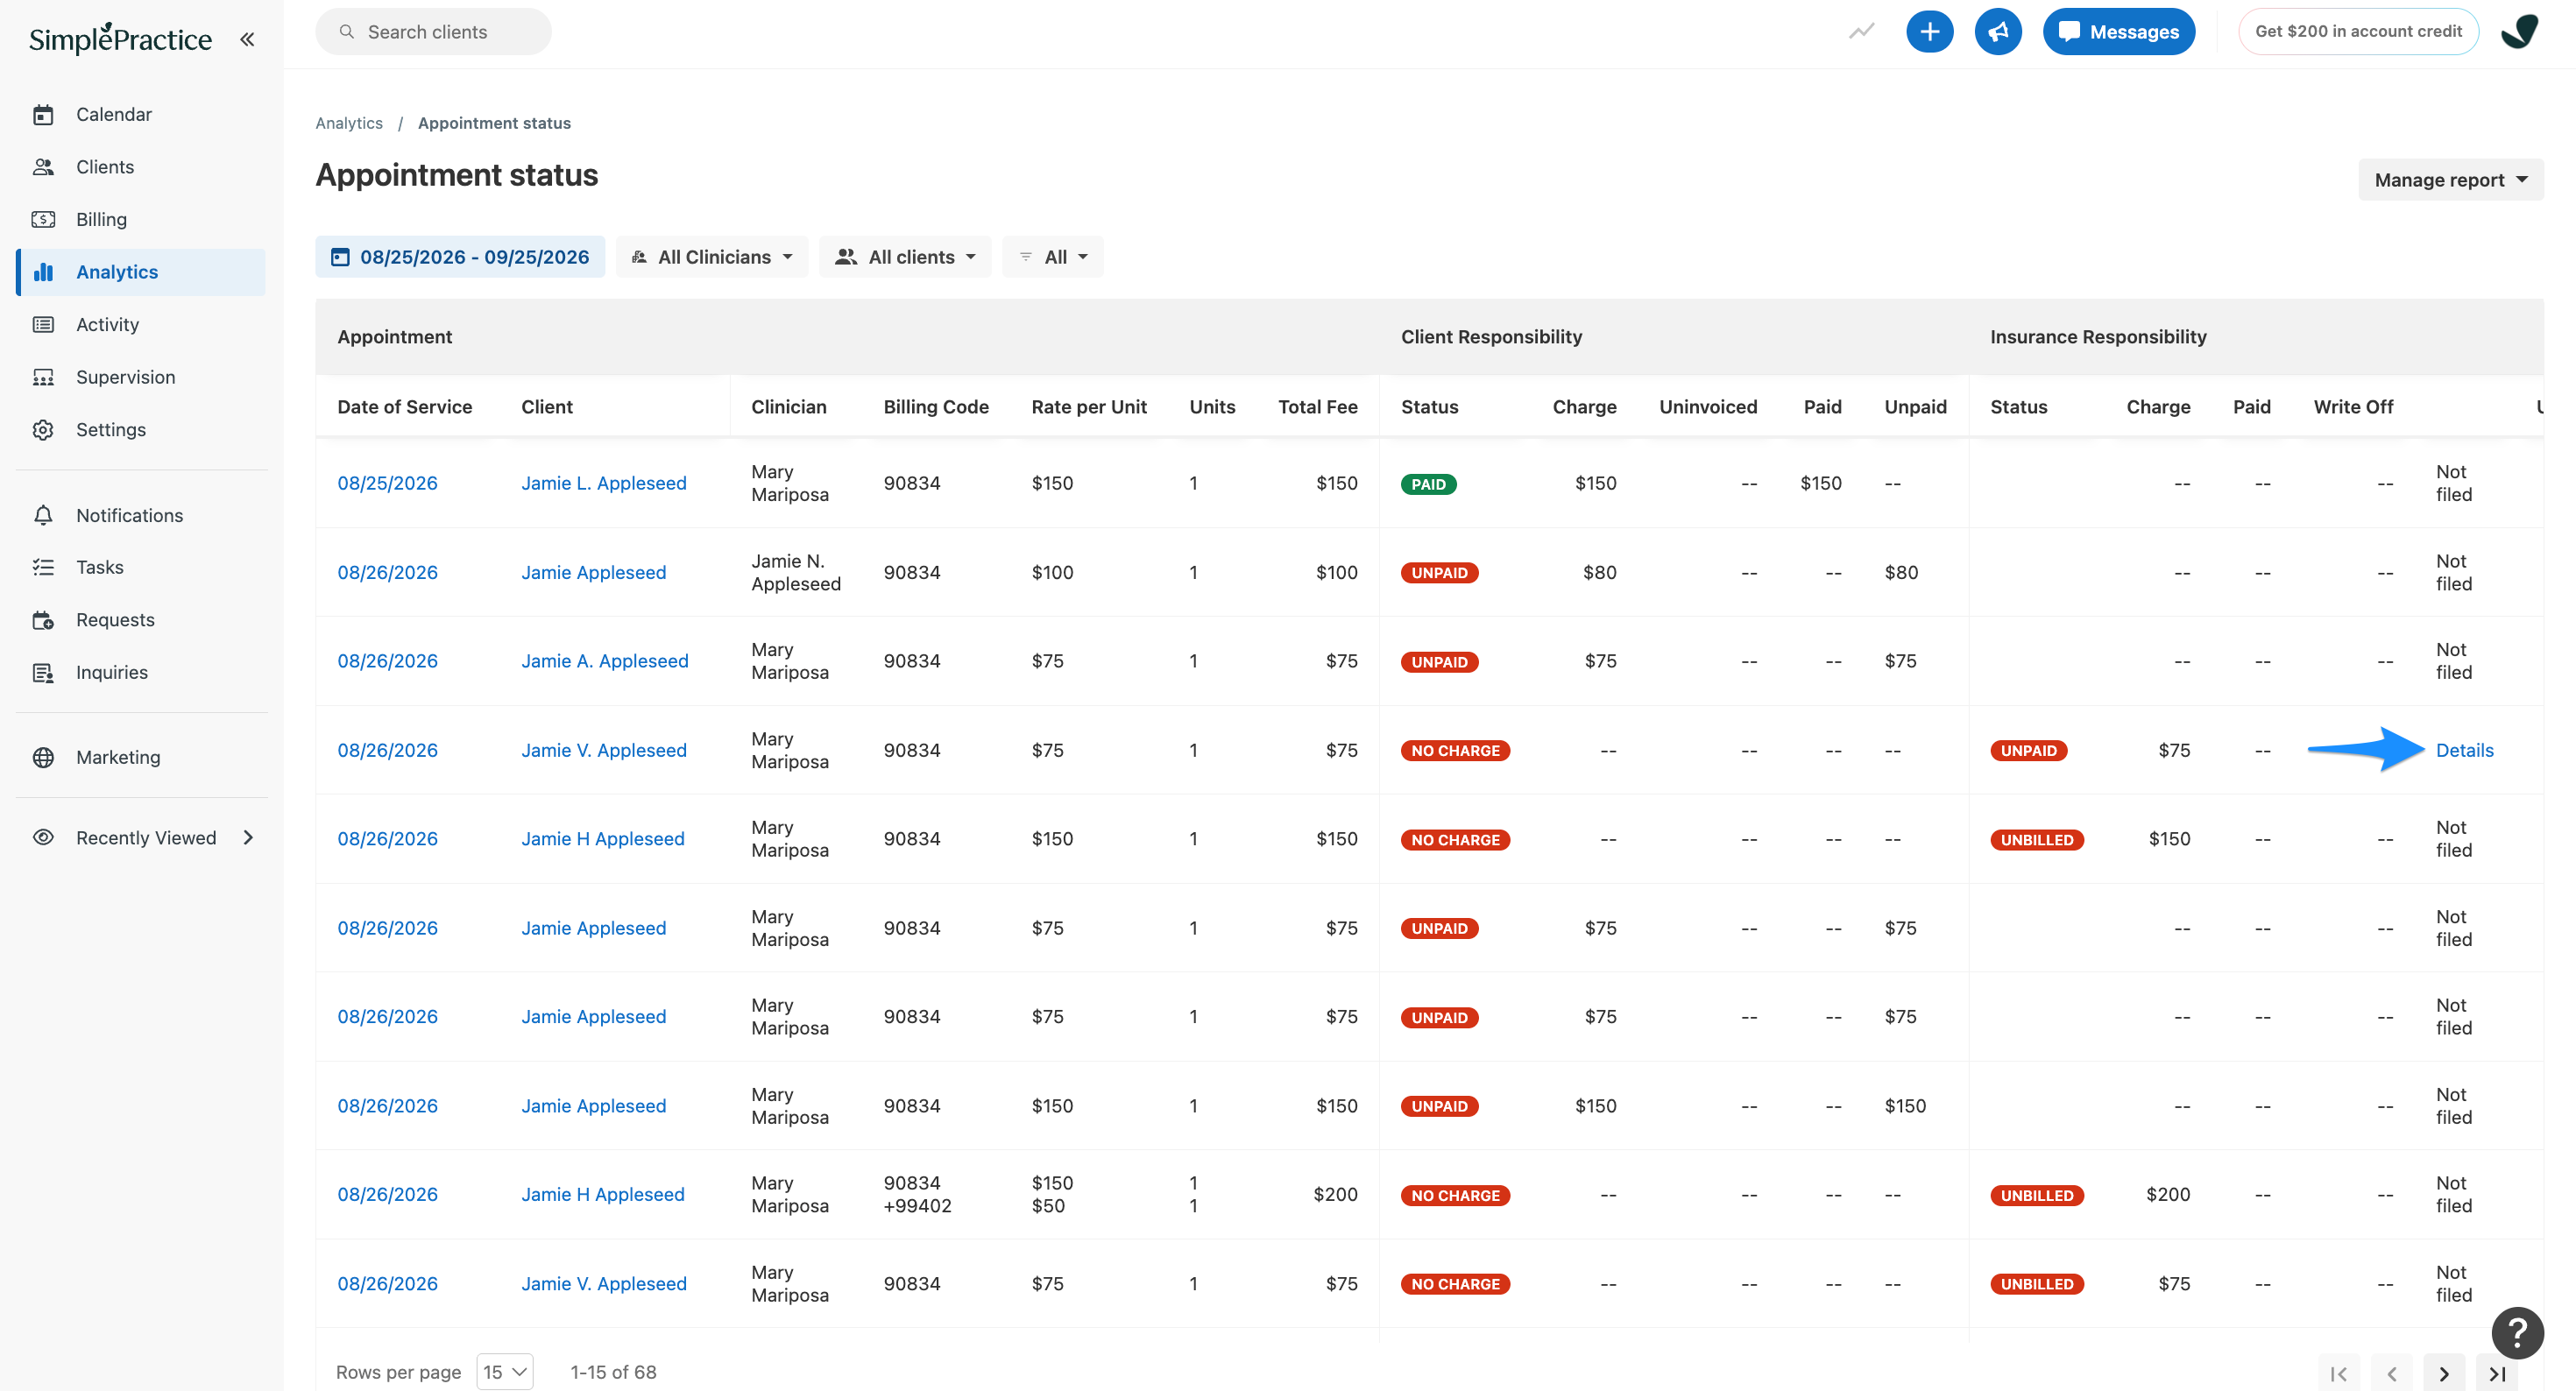Viewport: 2576px width, 1391px height.
Task: Open Calendar from the sidebar
Action: click(141, 114)
